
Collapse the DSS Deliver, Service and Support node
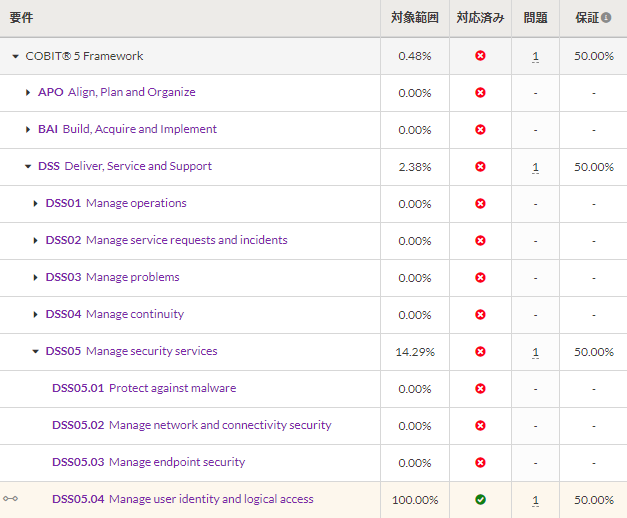28,166
